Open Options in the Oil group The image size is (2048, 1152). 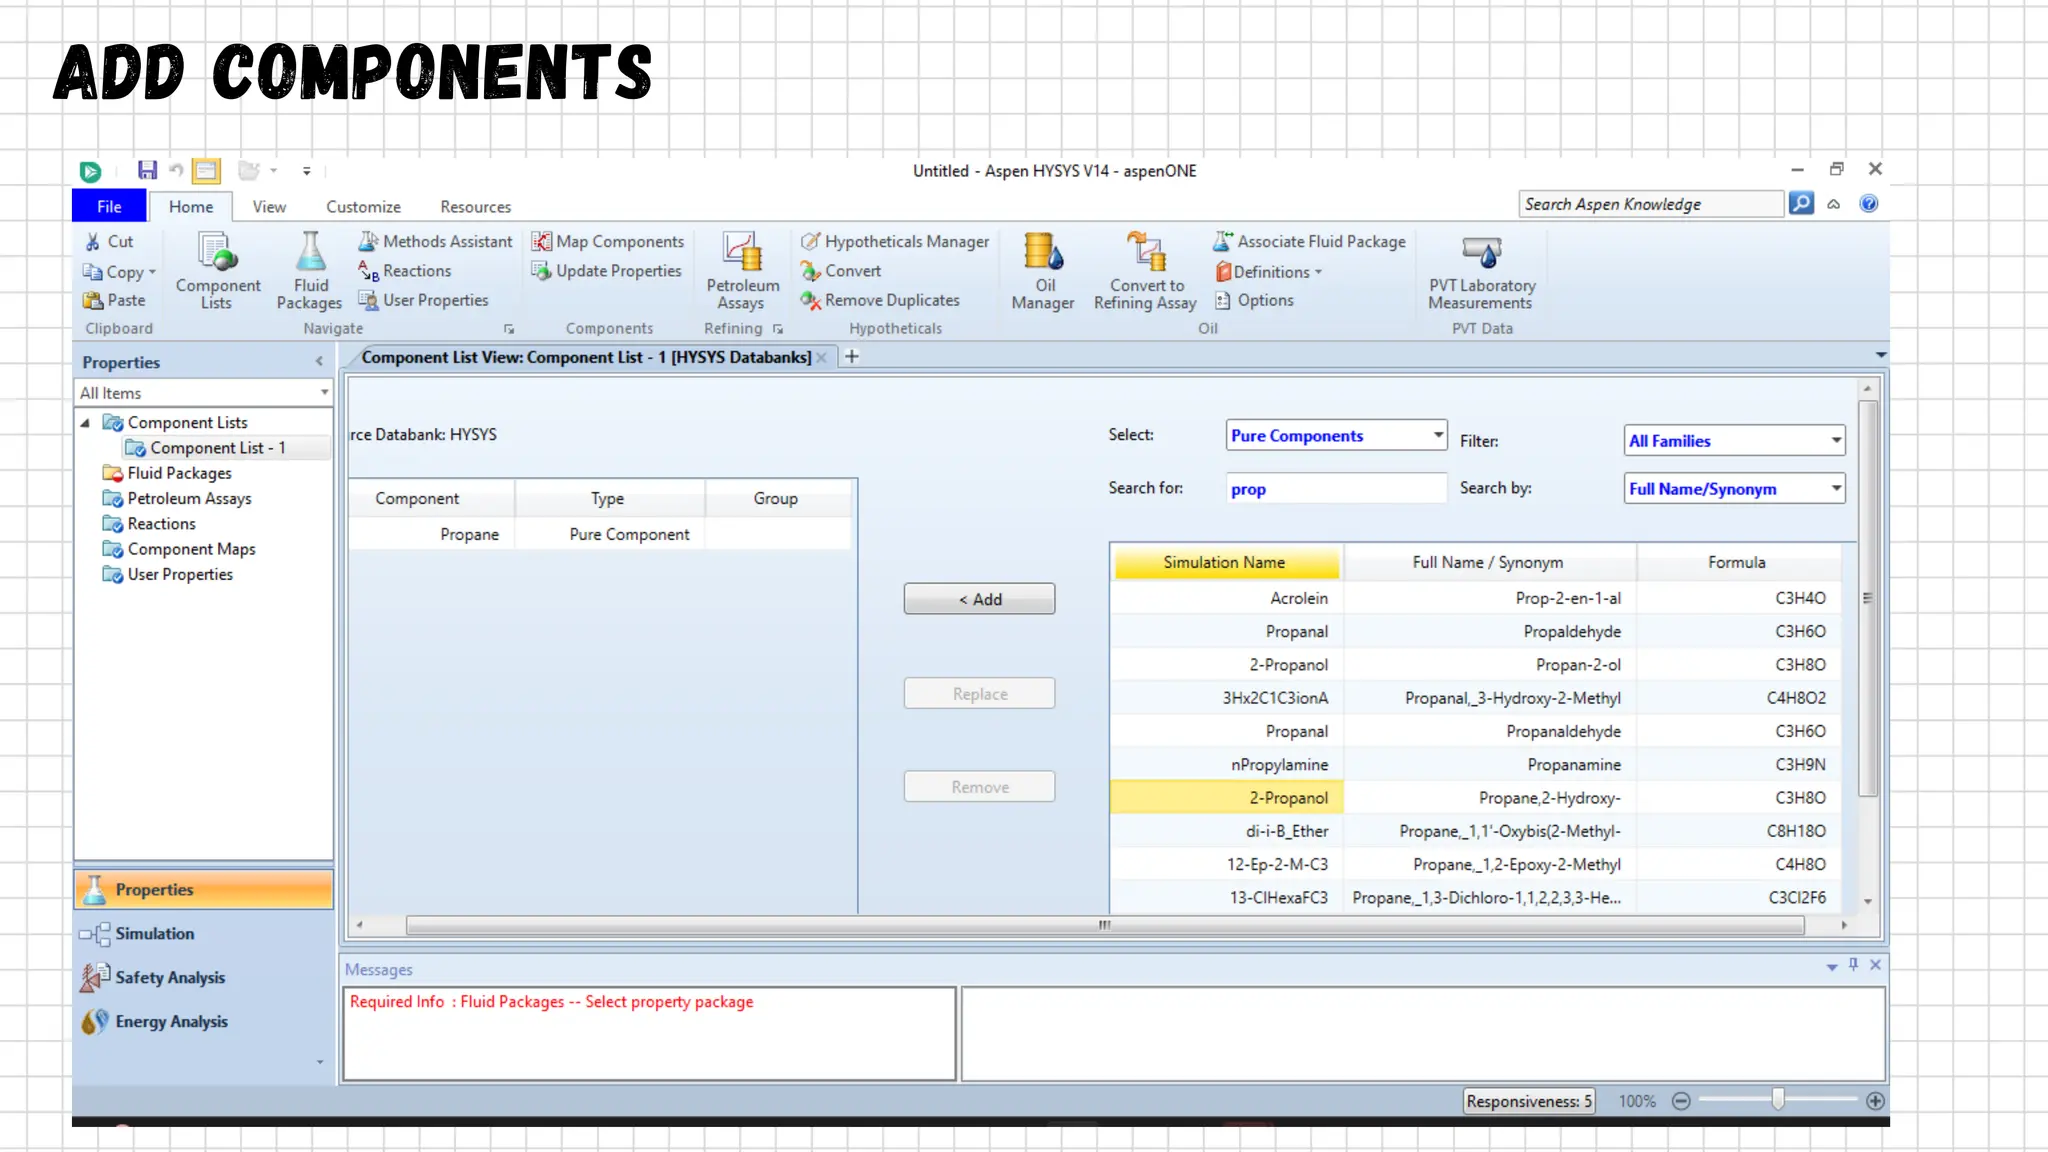[x=1254, y=300]
